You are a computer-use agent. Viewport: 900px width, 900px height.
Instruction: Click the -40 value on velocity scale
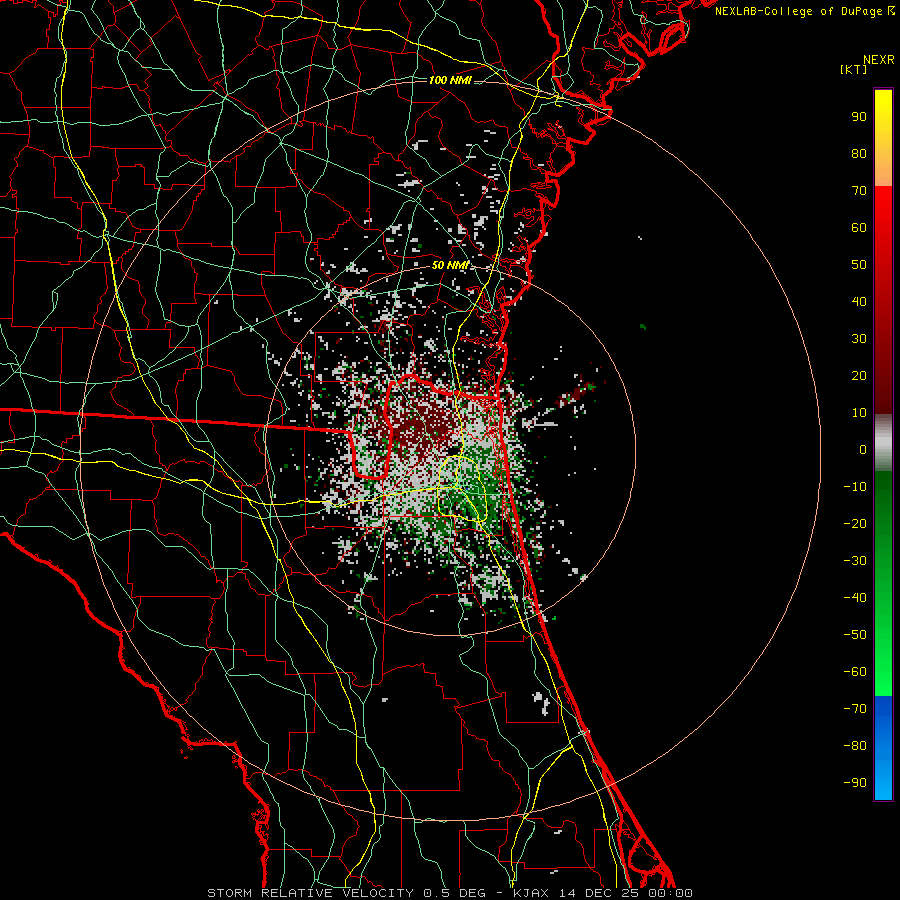coord(855,598)
